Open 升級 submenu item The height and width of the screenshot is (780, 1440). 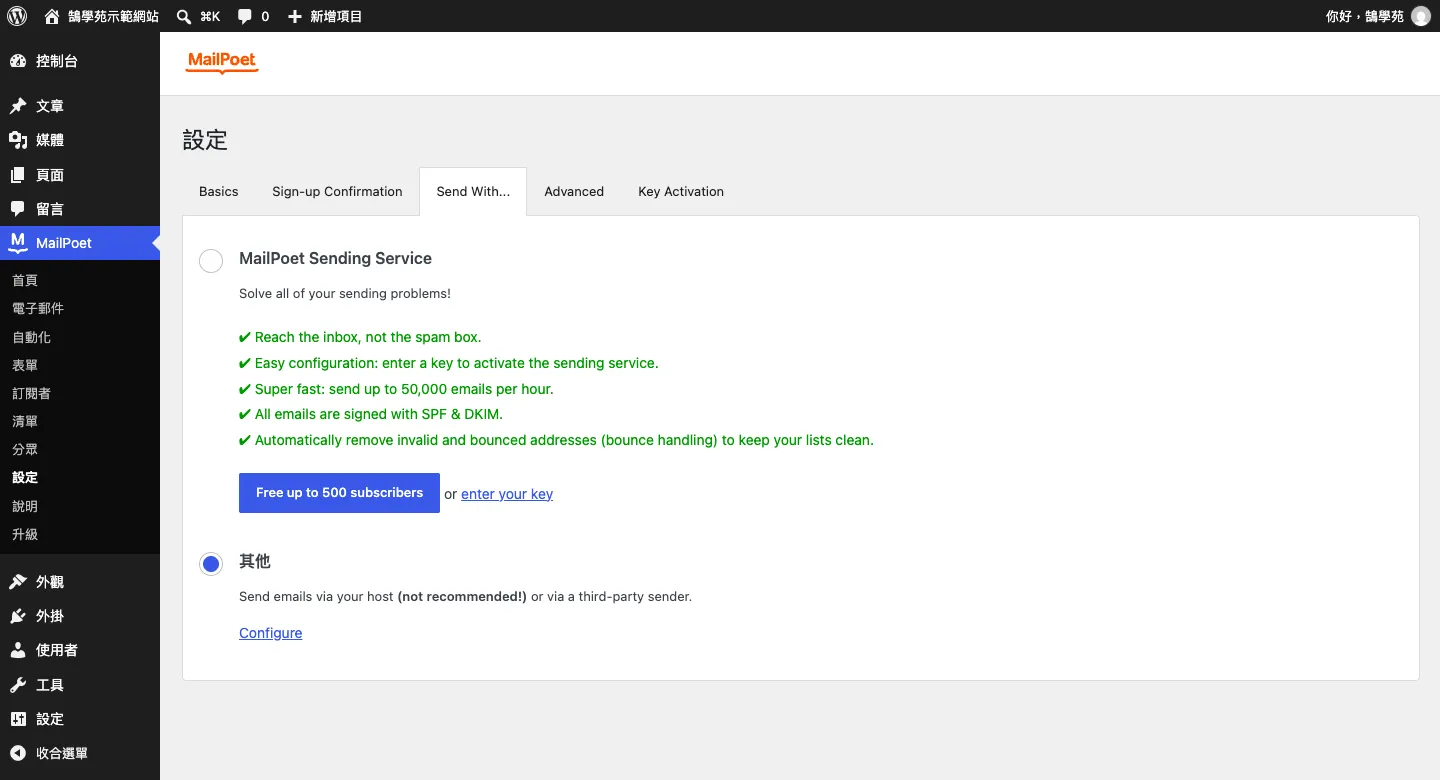[25, 534]
